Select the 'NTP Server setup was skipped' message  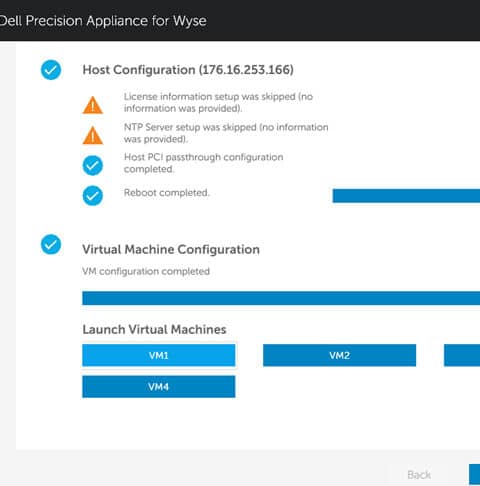pos(226,133)
